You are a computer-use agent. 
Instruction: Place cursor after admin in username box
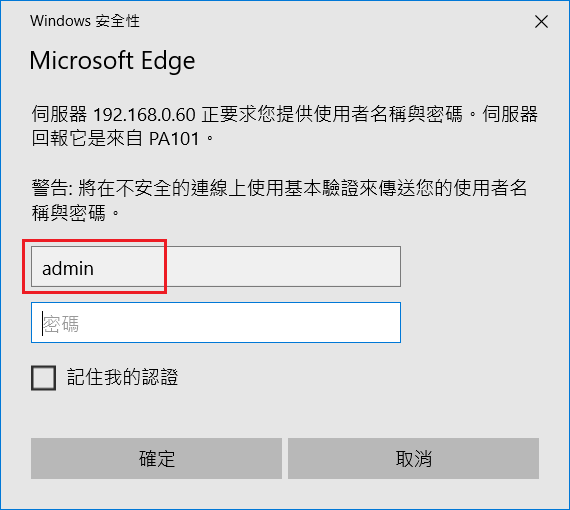(95, 268)
